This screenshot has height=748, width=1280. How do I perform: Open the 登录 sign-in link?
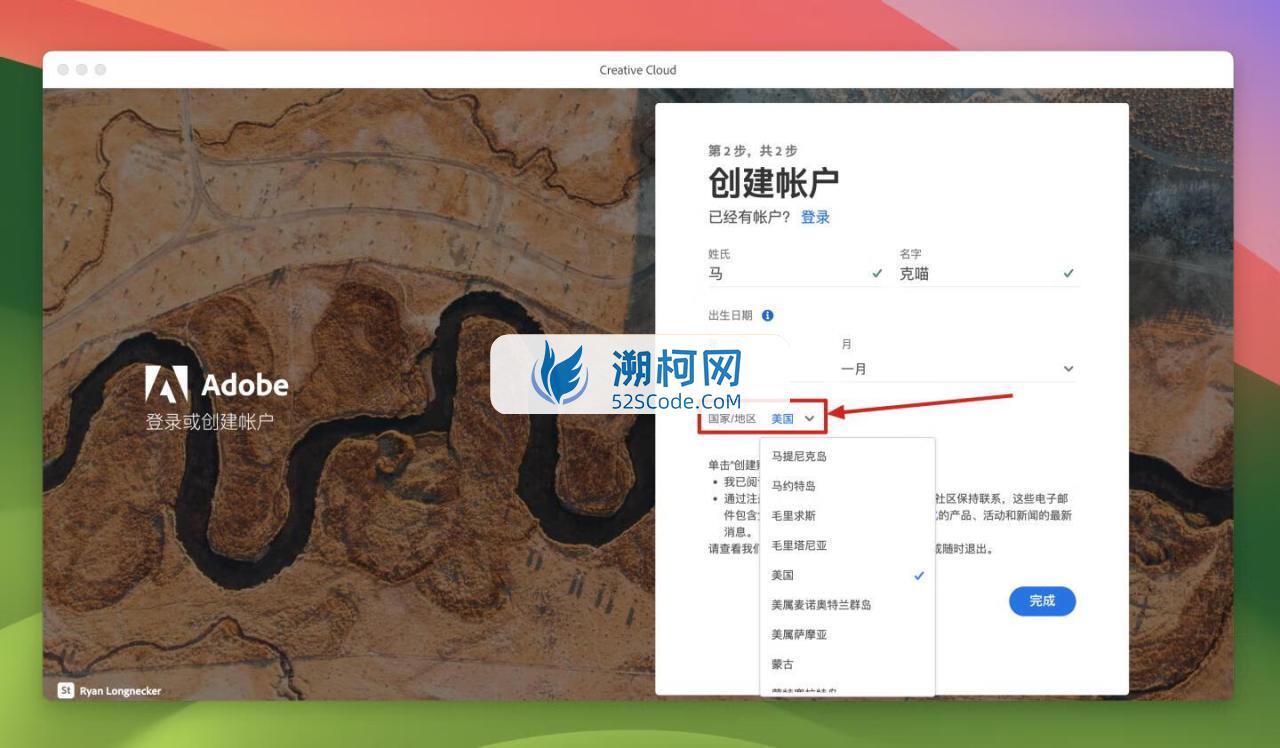[815, 217]
